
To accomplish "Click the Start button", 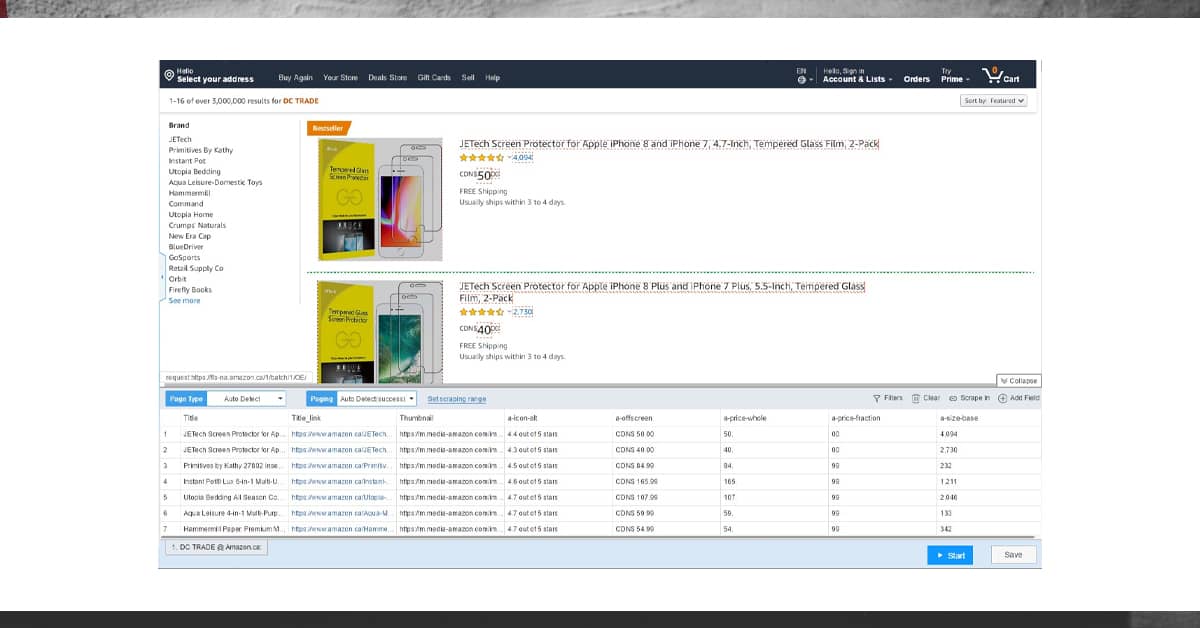I will pyautogui.click(x=949, y=555).
